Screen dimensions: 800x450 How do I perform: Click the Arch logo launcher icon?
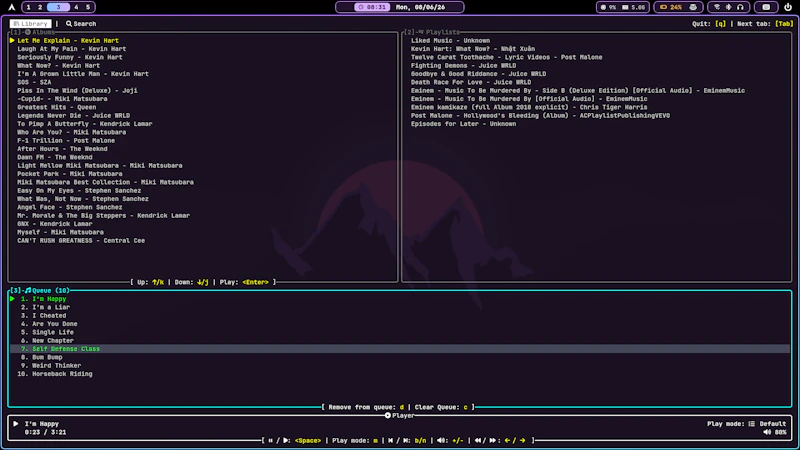coord(11,7)
